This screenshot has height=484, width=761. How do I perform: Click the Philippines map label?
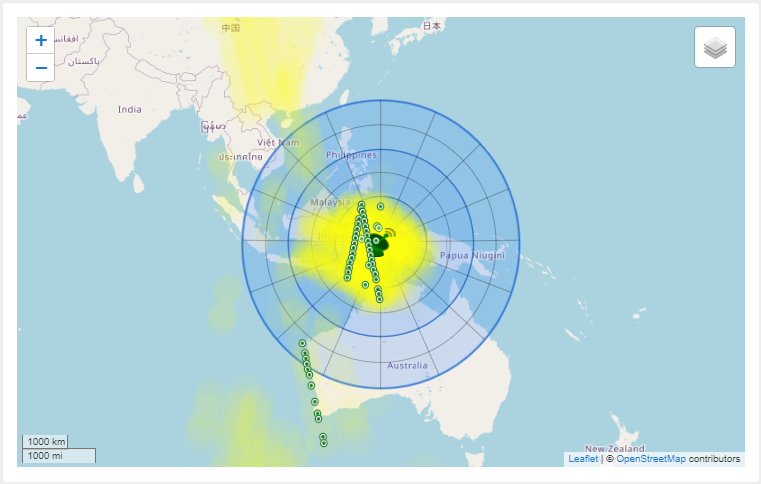[351, 155]
